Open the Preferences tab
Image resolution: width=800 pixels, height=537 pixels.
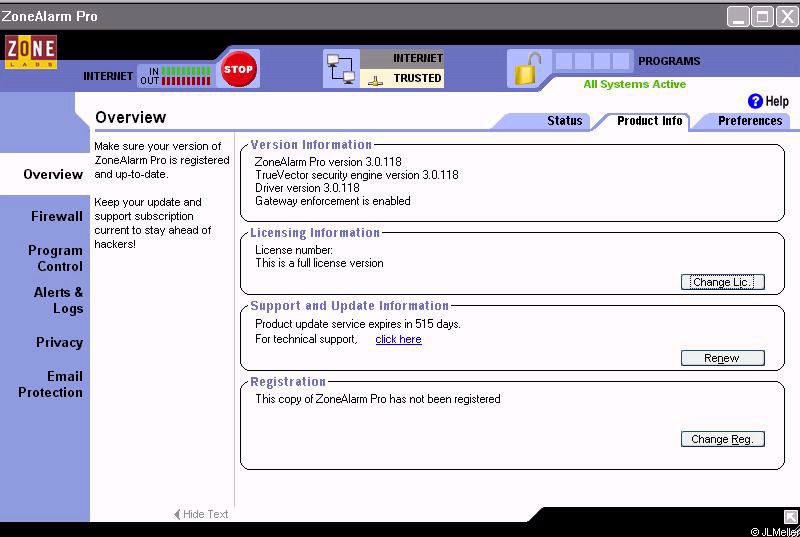pos(750,121)
